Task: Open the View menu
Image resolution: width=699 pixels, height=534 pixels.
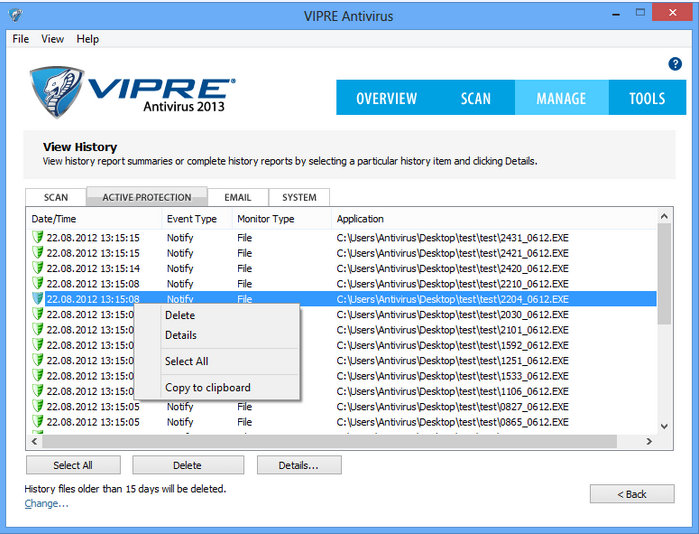Action: (x=52, y=39)
